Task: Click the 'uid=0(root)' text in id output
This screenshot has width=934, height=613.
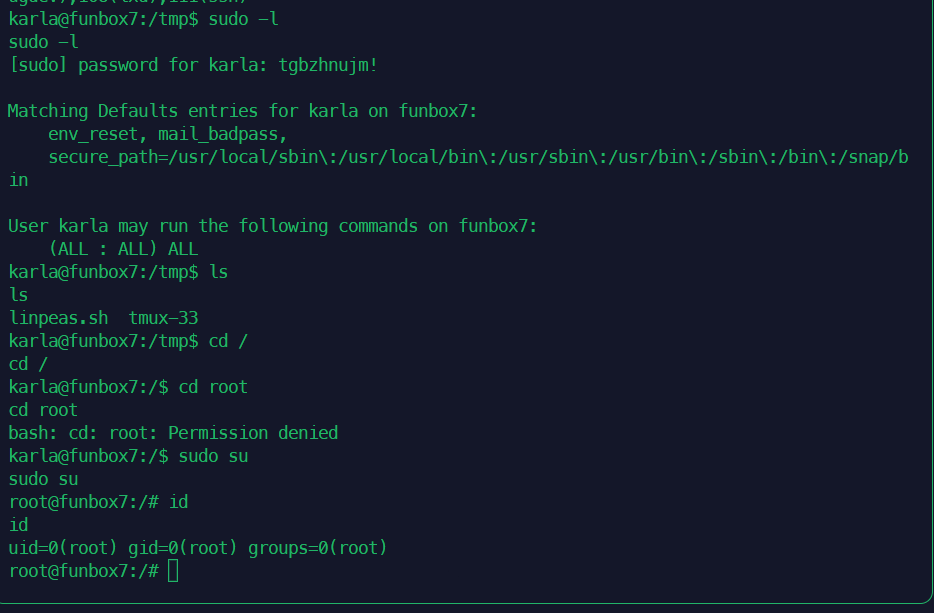Action: (63, 548)
